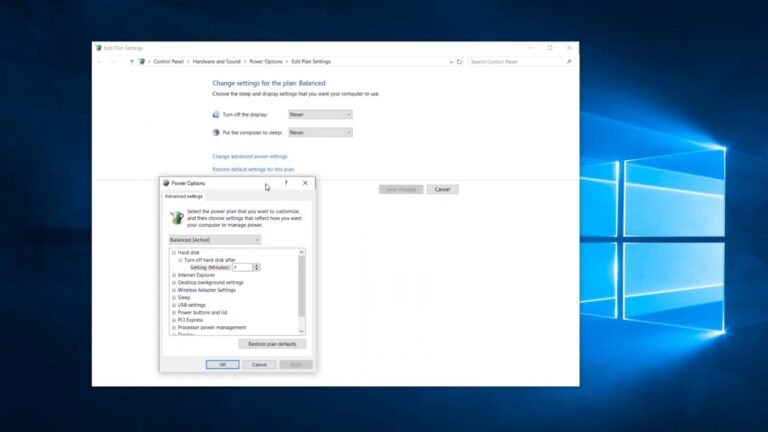Click Cancel in Power Options dialog

[x=259, y=364]
